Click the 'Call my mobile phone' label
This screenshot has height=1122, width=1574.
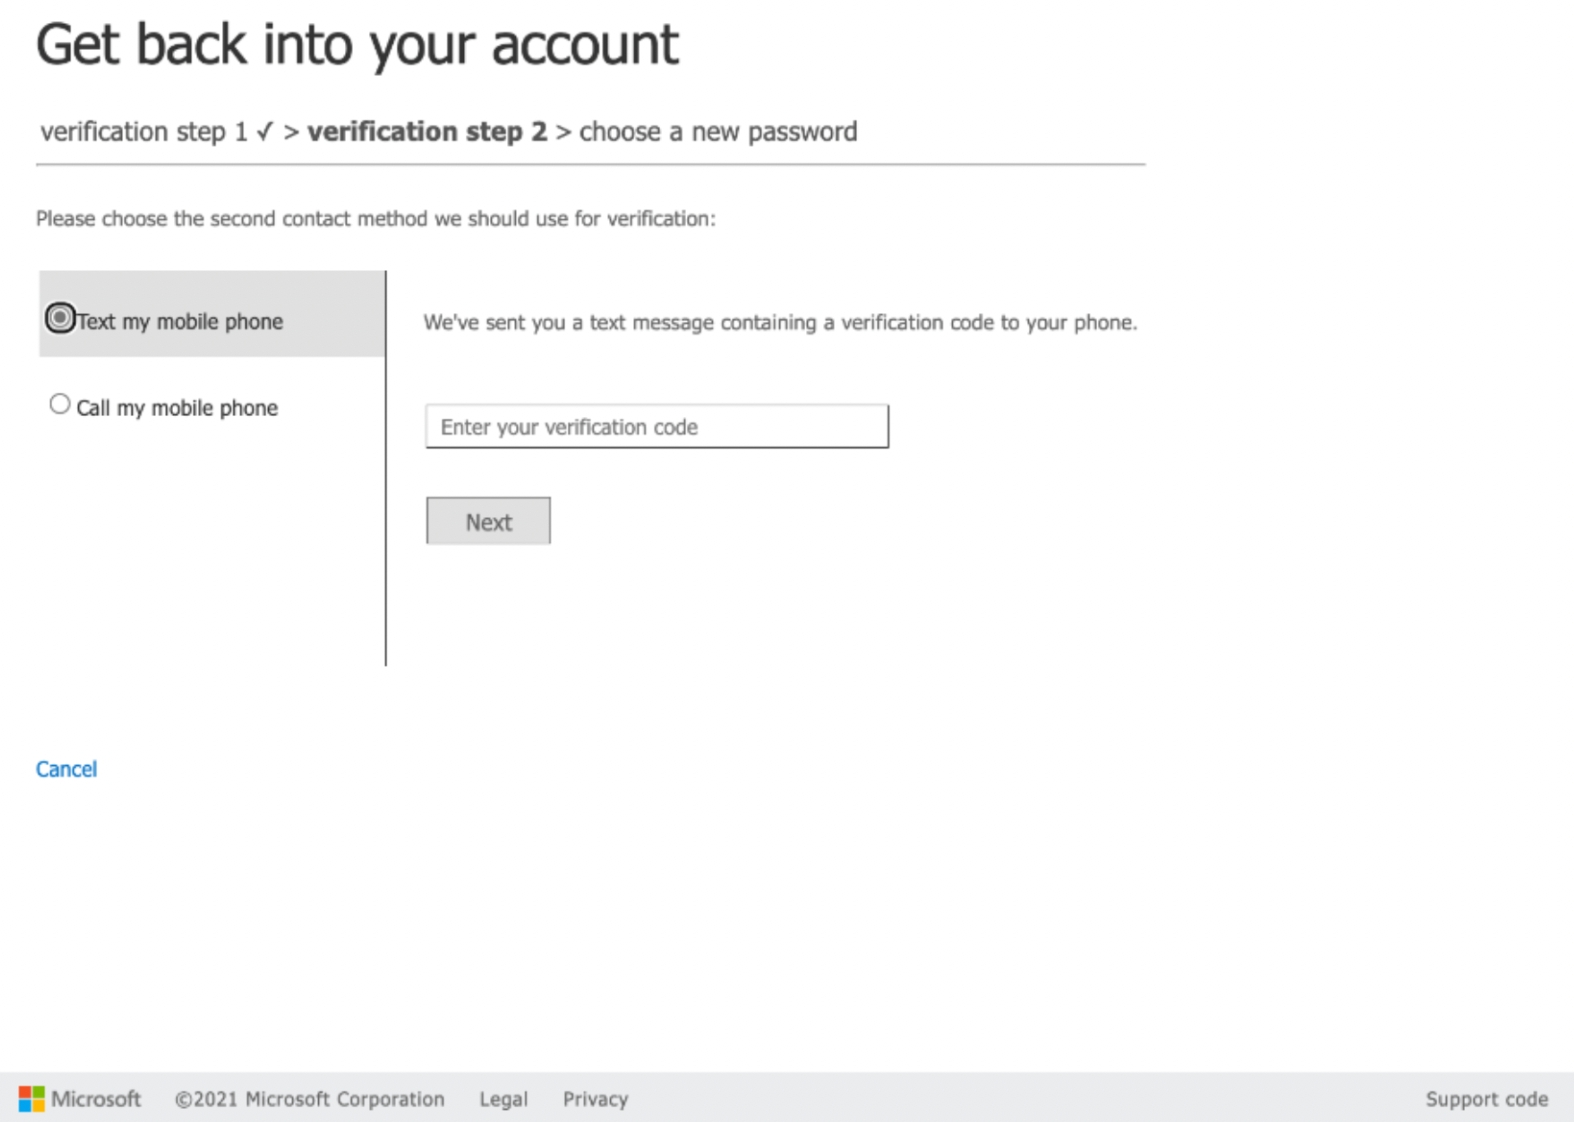coord(177,408)
